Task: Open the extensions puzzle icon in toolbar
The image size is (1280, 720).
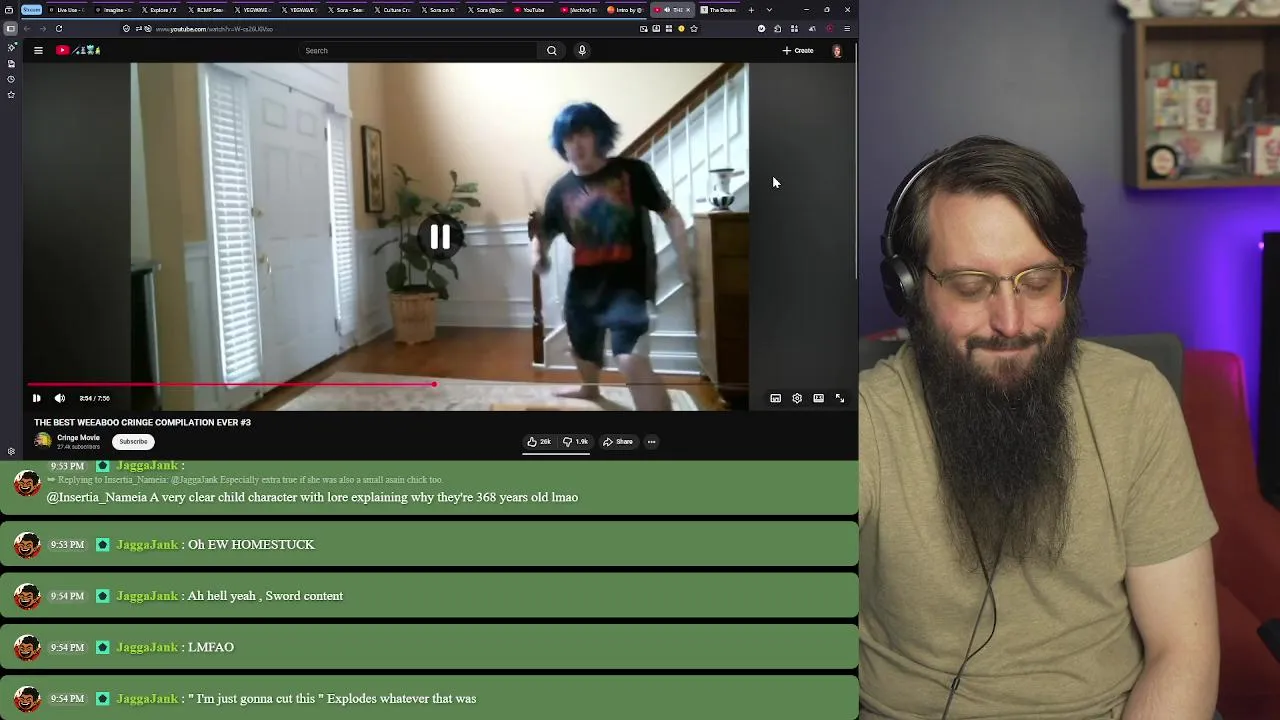Action: pyautogui.click(x=777, y=29)
